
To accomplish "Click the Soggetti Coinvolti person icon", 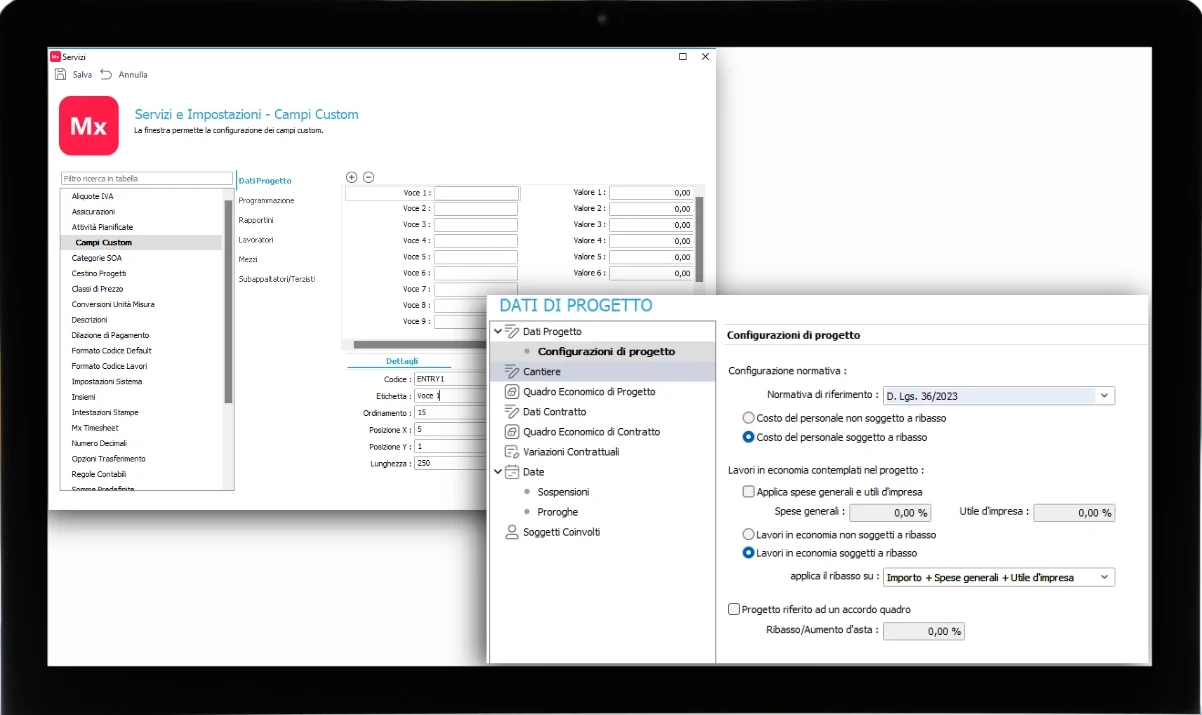I will (x=512, y=532).
